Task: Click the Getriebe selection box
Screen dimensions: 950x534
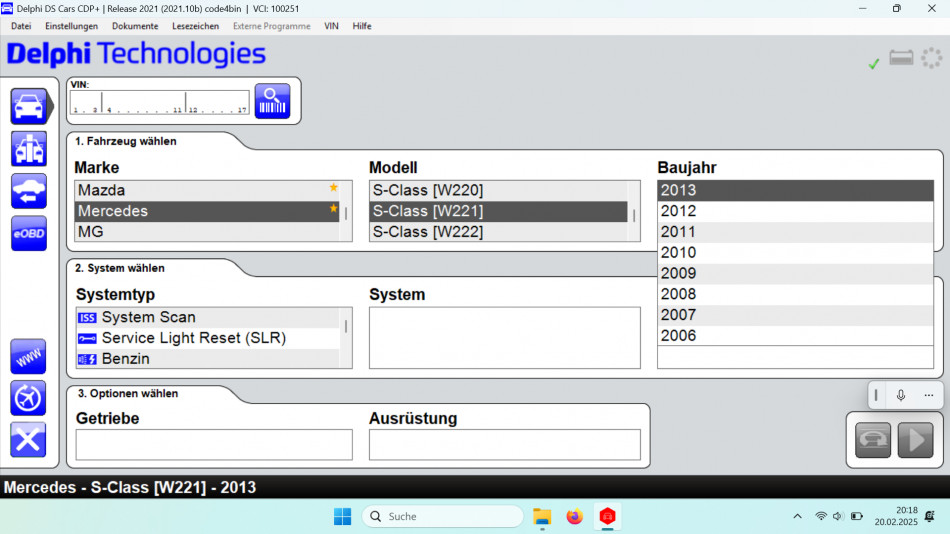Action: coord(214,445)
